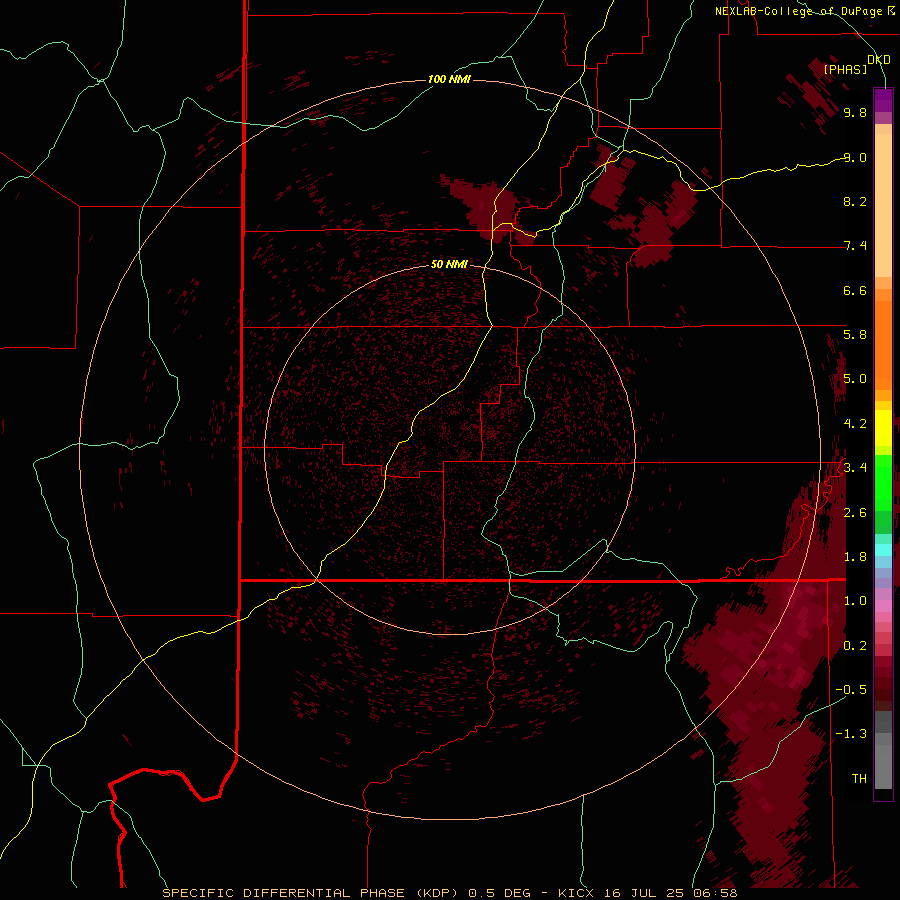The height and width of the screenshot is (900, 900).
Task: Click the yellow segment of color bar
Action: (883, 428)
